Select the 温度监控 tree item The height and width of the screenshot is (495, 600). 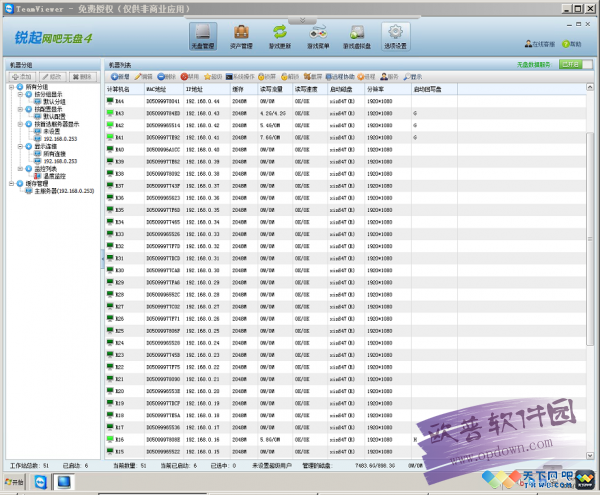pos(54,176)
